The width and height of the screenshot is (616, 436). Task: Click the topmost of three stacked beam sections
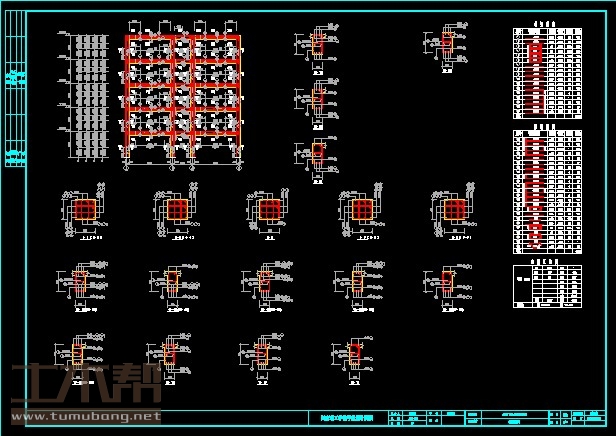(x=316, y=48)
